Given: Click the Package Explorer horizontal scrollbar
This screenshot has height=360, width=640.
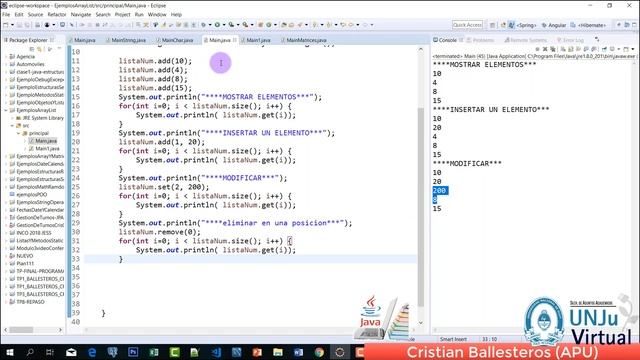Looking at the screenshot, I should point(22,330).
